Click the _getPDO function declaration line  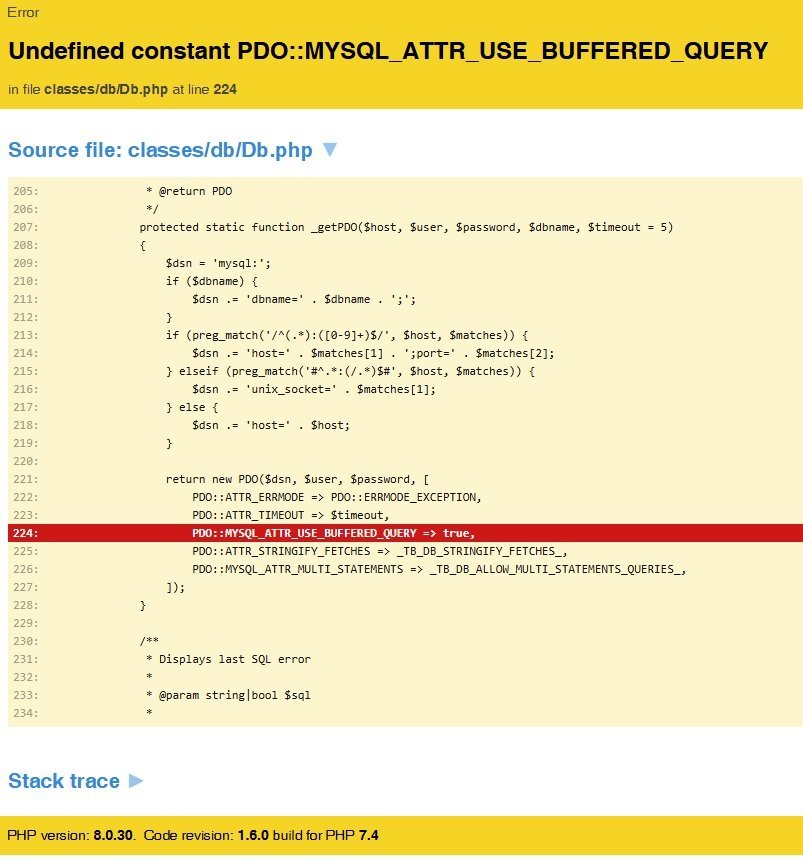point(406,227)
